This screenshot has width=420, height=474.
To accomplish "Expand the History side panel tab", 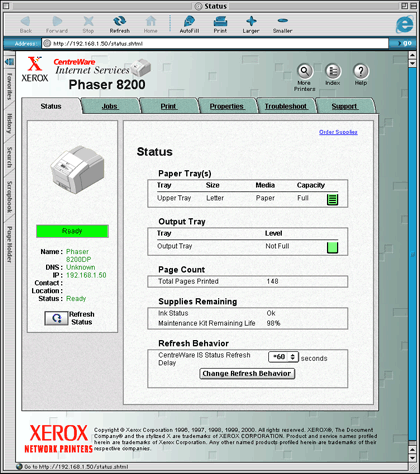I will 9,123.
